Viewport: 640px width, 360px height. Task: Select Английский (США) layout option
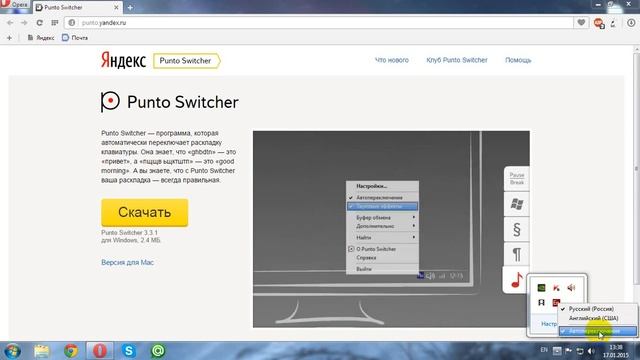598,318
